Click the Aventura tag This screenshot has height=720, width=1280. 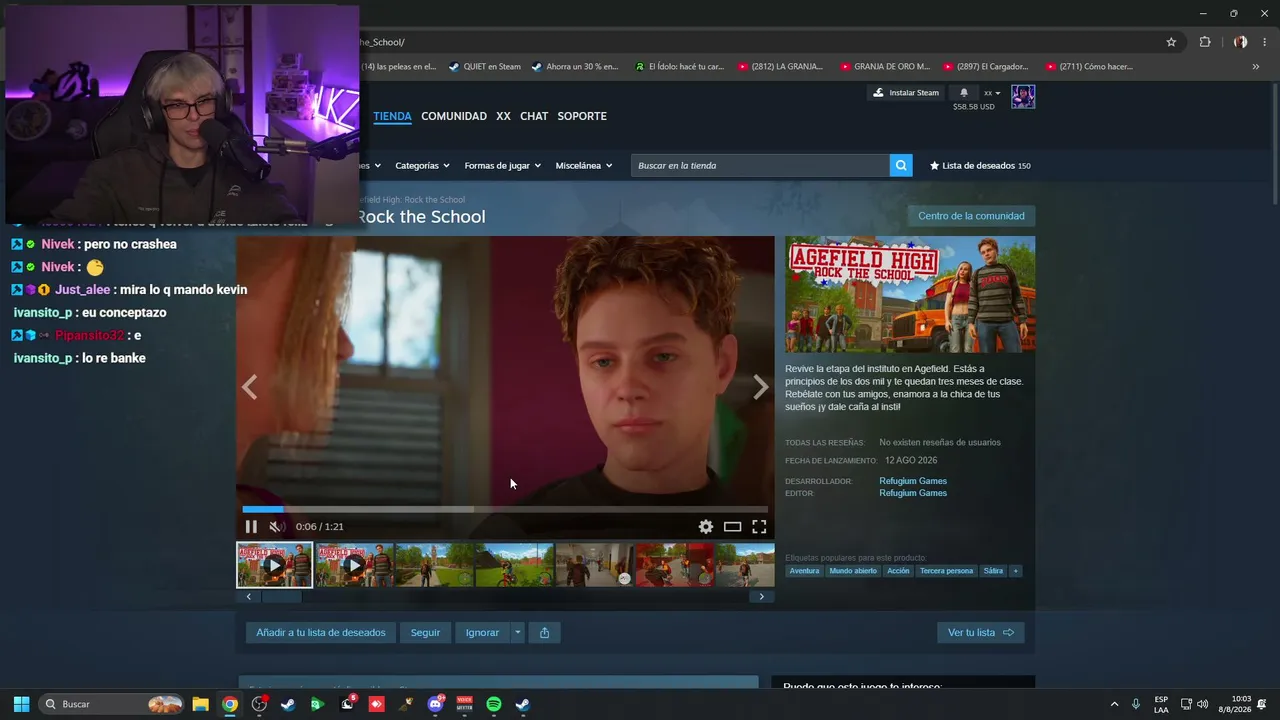[804, 571]
